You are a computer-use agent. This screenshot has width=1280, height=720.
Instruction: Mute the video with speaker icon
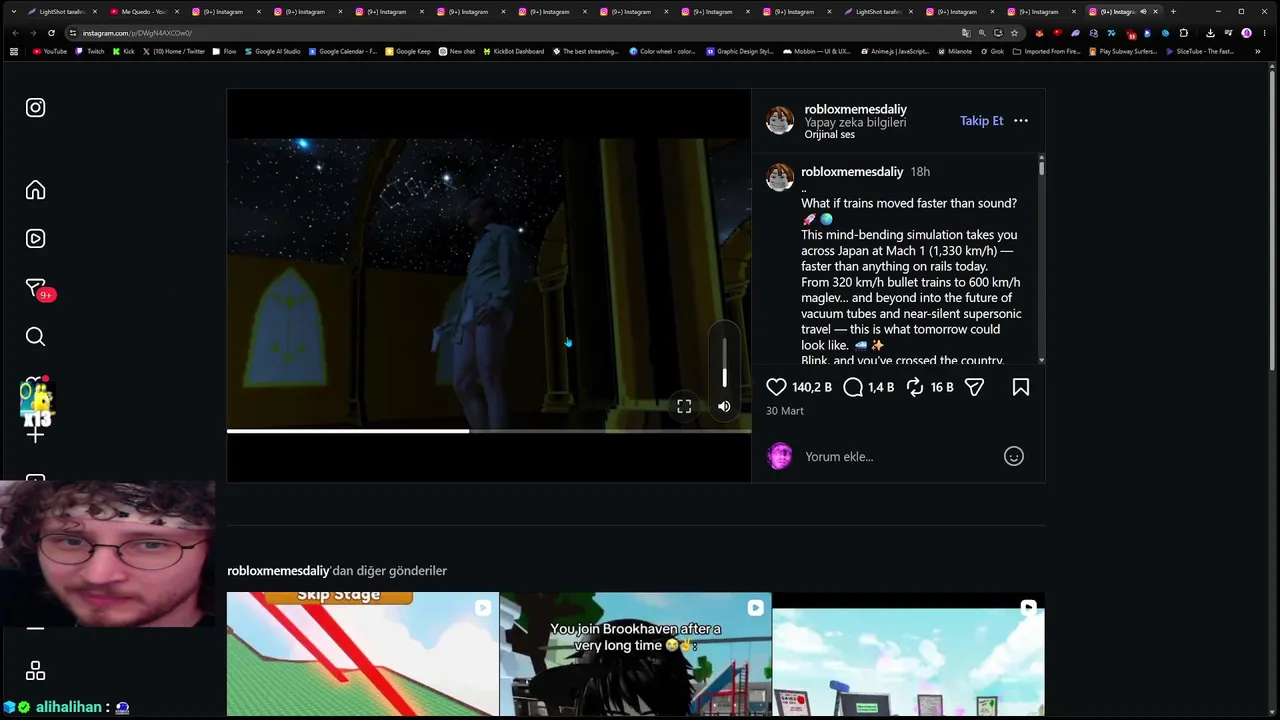[724, 407]
